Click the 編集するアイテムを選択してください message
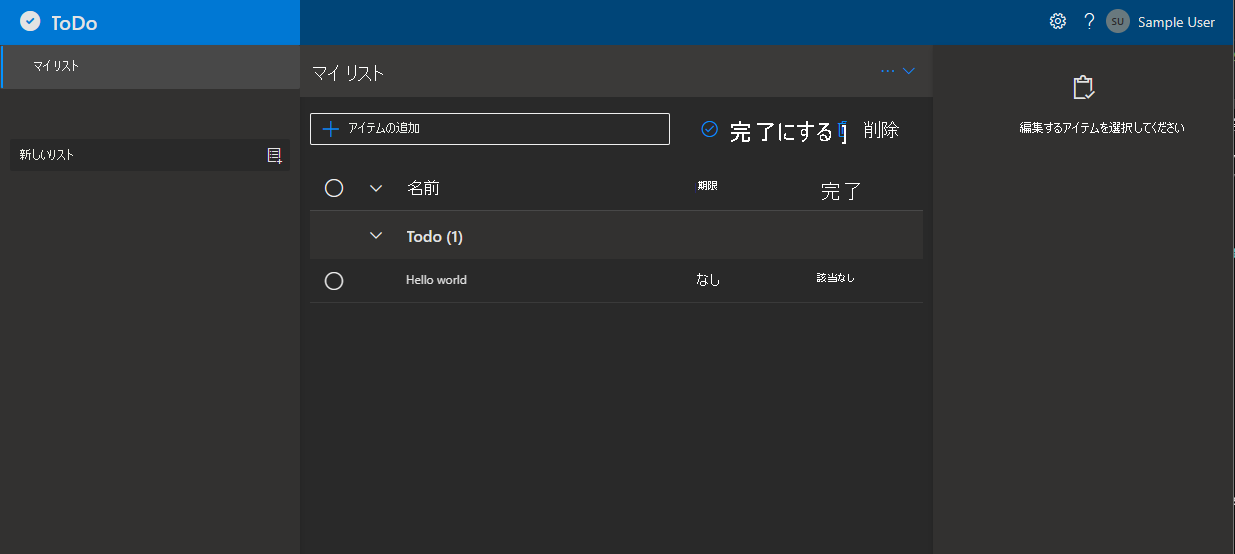Screen dimensions: 1235x554 pos(1102,128)
